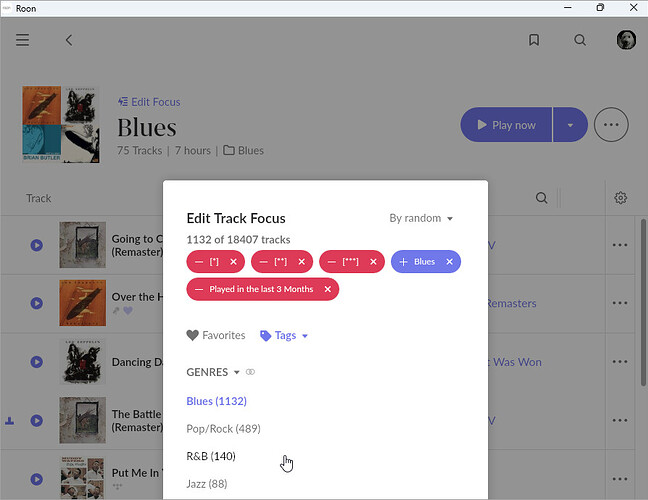Click the Track column header

point(39,198)
